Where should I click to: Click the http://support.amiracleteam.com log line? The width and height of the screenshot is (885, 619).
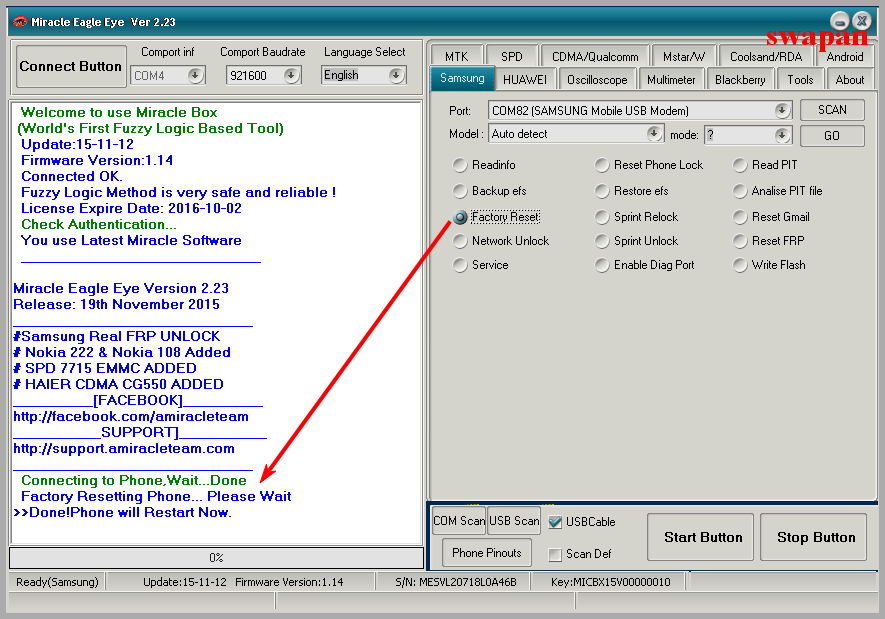tap(124, 449)
